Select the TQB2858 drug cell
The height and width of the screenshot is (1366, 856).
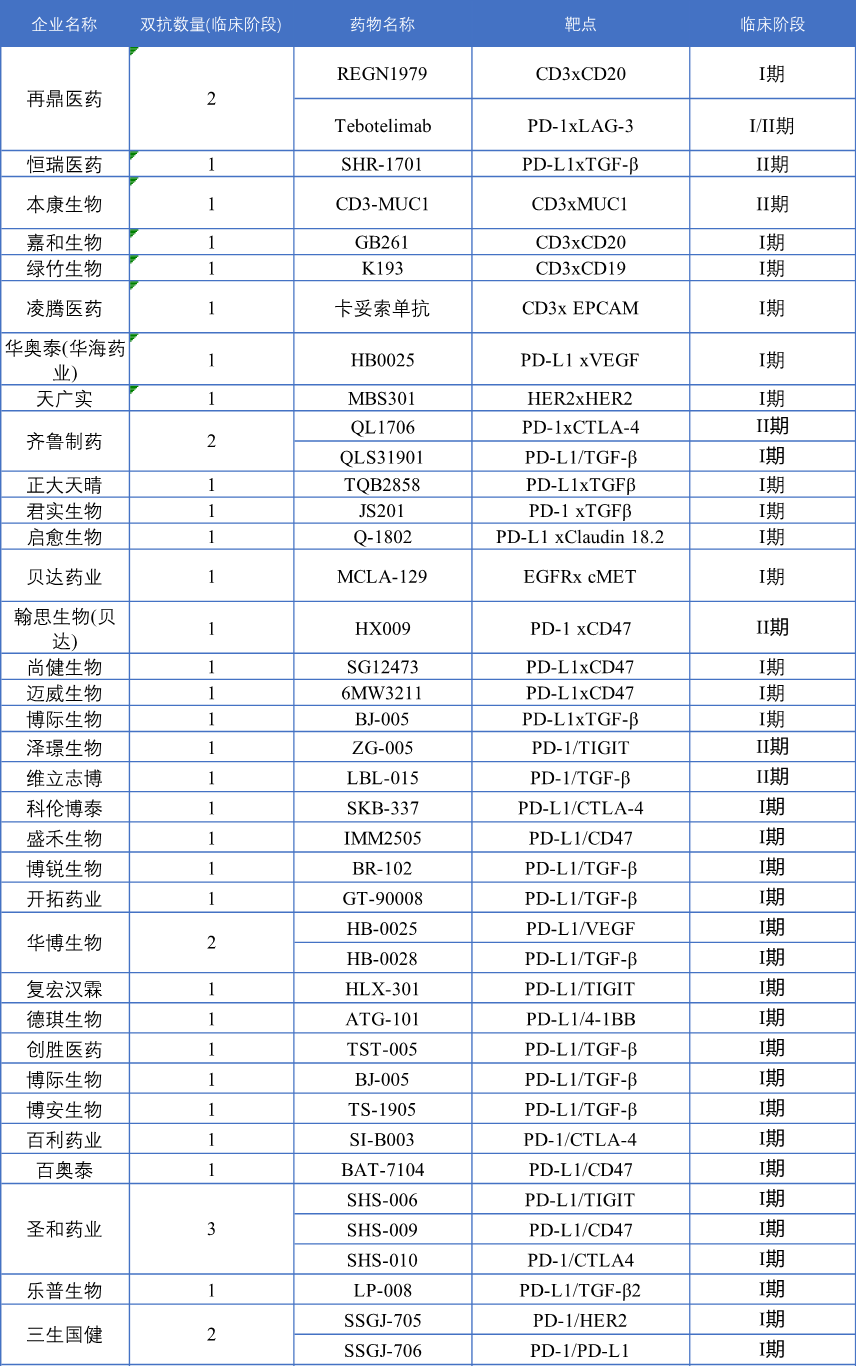383,484
